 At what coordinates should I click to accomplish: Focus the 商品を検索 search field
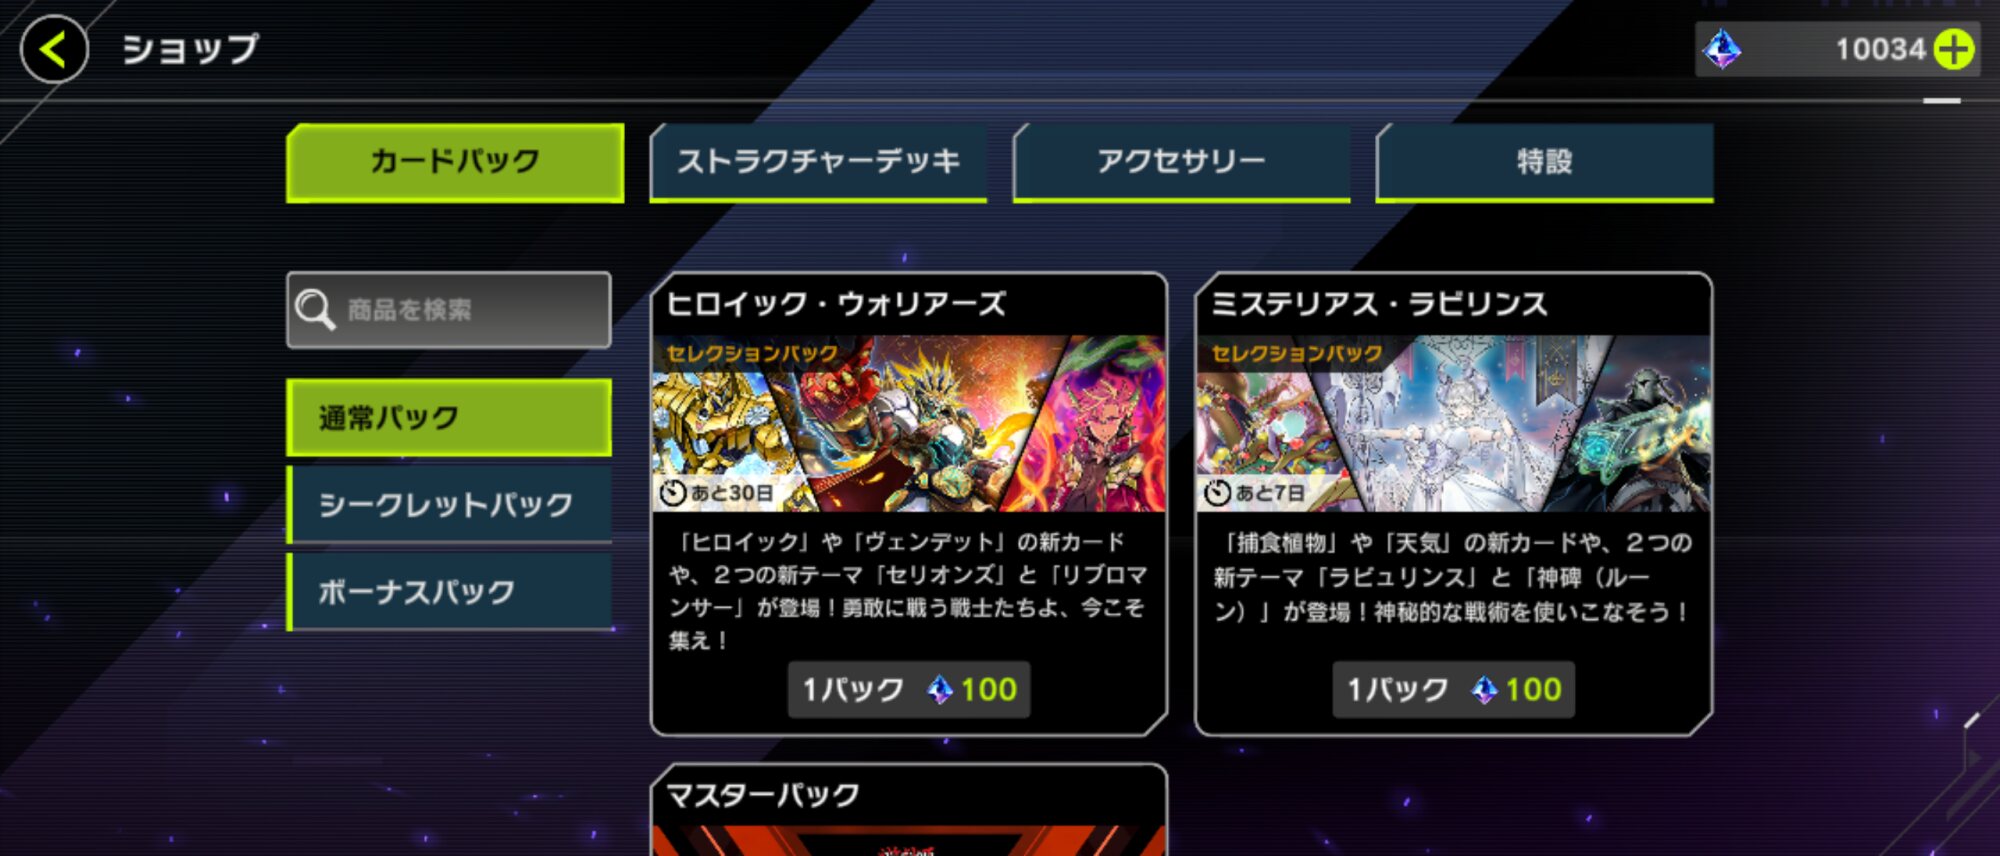point(449,310)
